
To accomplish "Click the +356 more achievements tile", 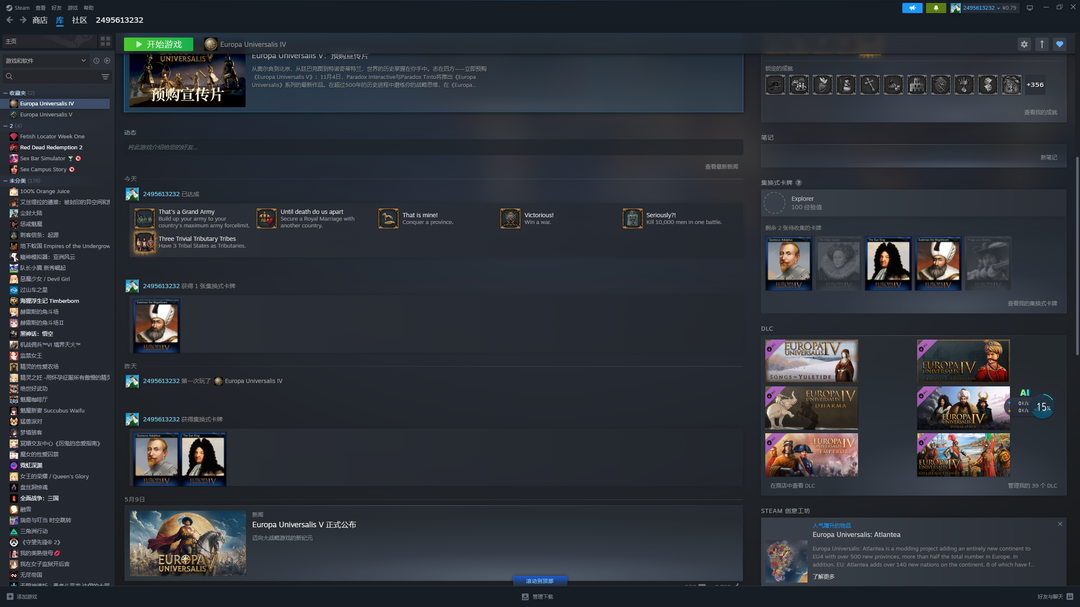I will click(x=1035, y=85).
